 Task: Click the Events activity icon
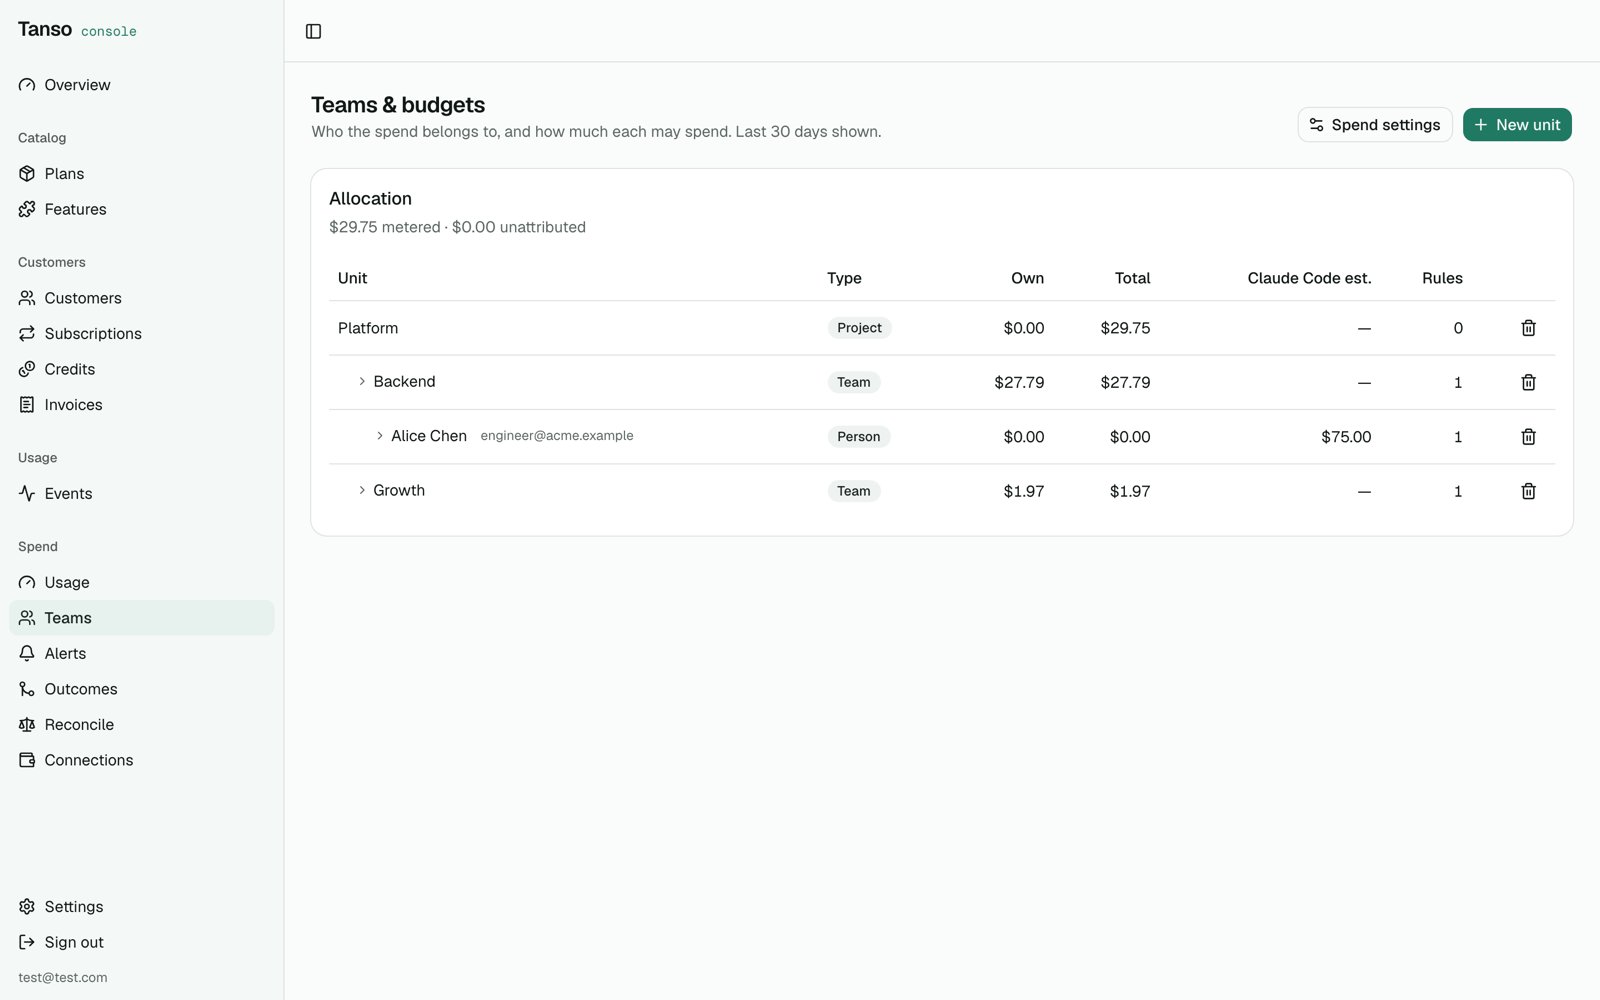point(27,494)
